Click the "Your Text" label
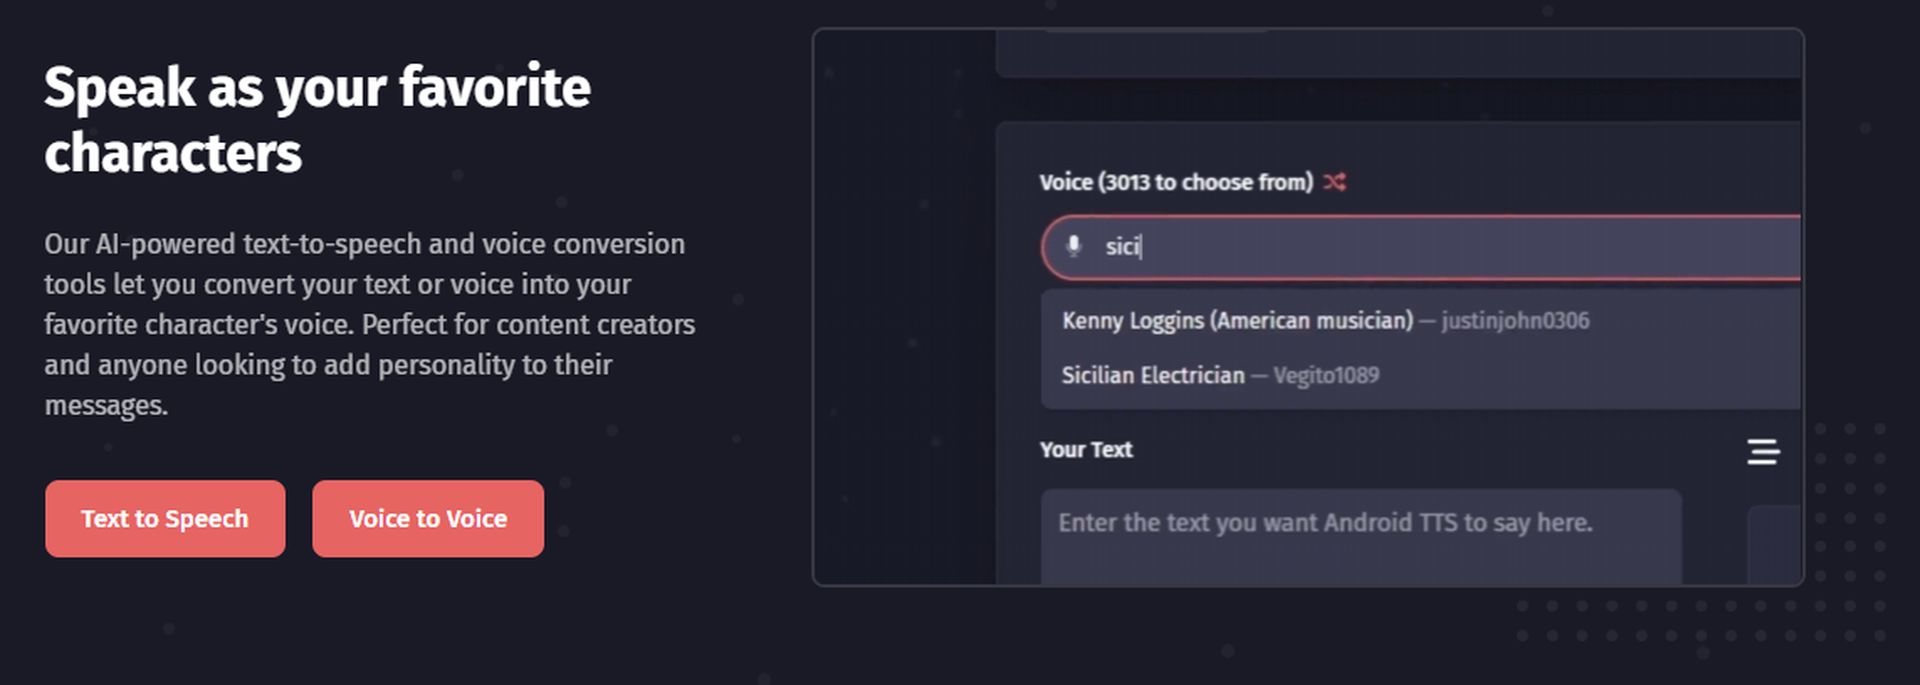This screenshot has width=1920, height=685. [1086, 450]
